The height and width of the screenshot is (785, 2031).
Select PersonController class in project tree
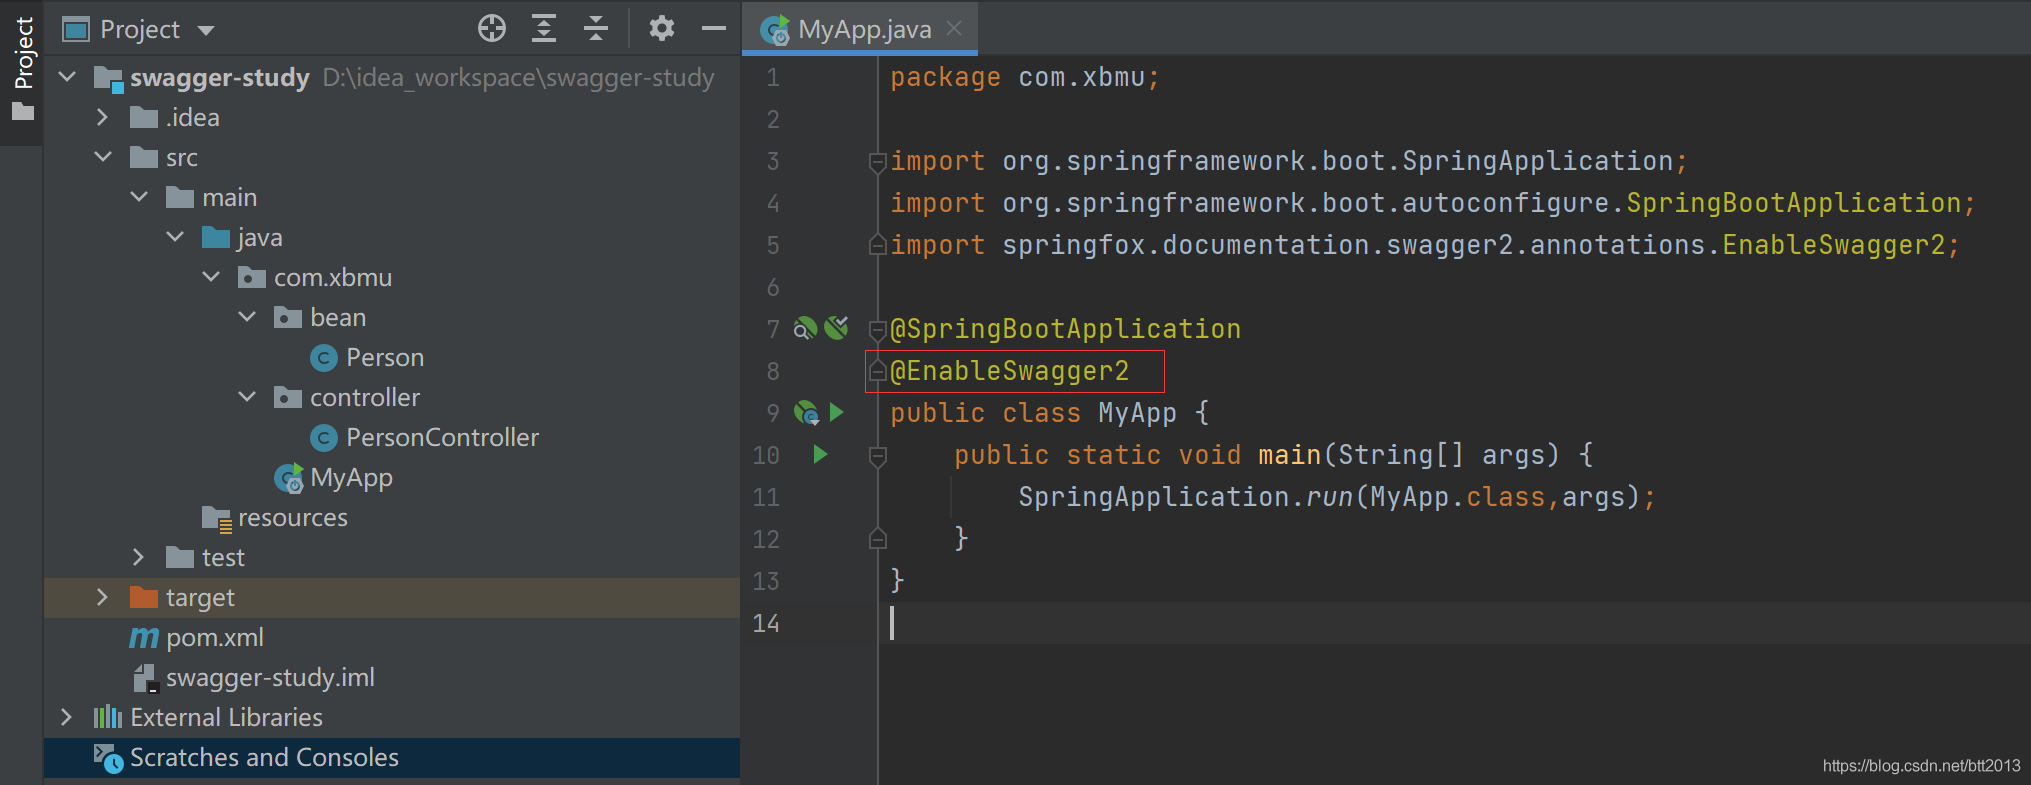(441, 437)
